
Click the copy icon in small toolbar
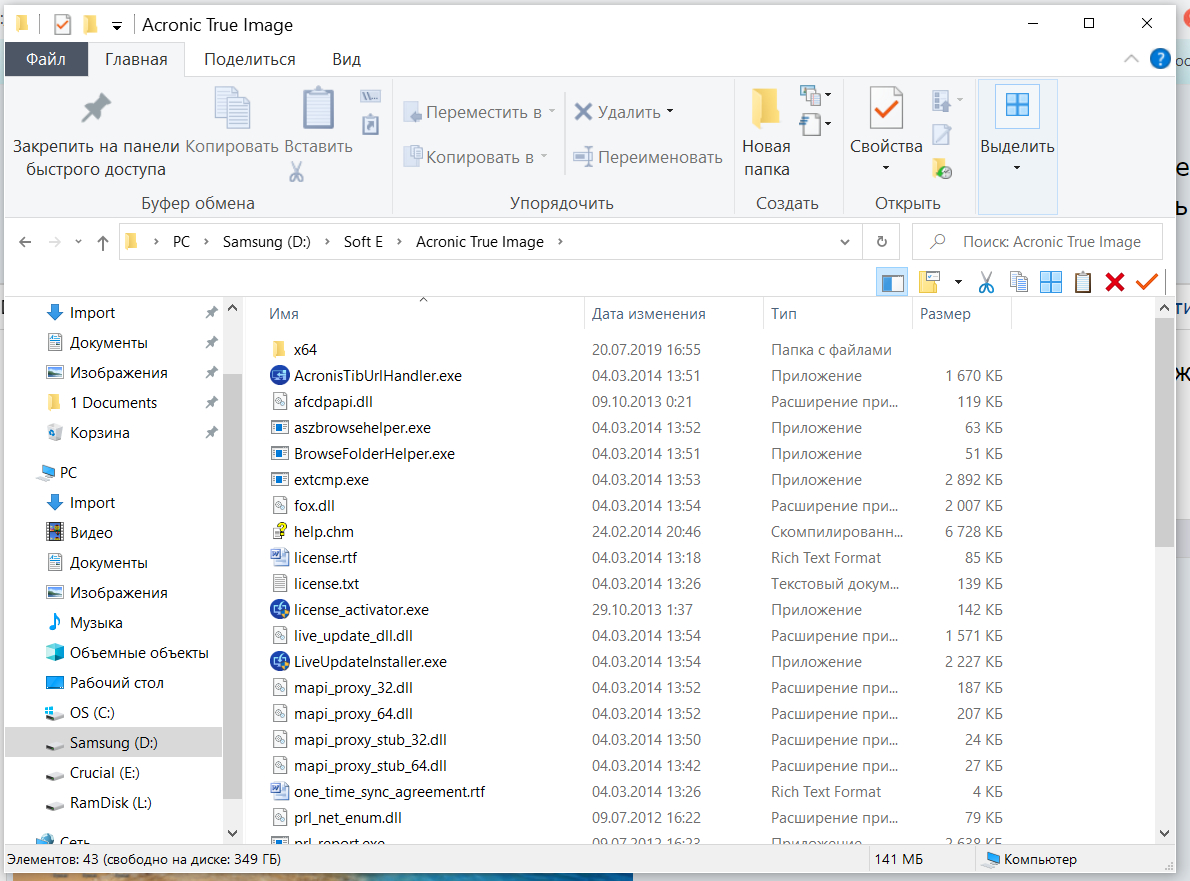(1018, 282)
